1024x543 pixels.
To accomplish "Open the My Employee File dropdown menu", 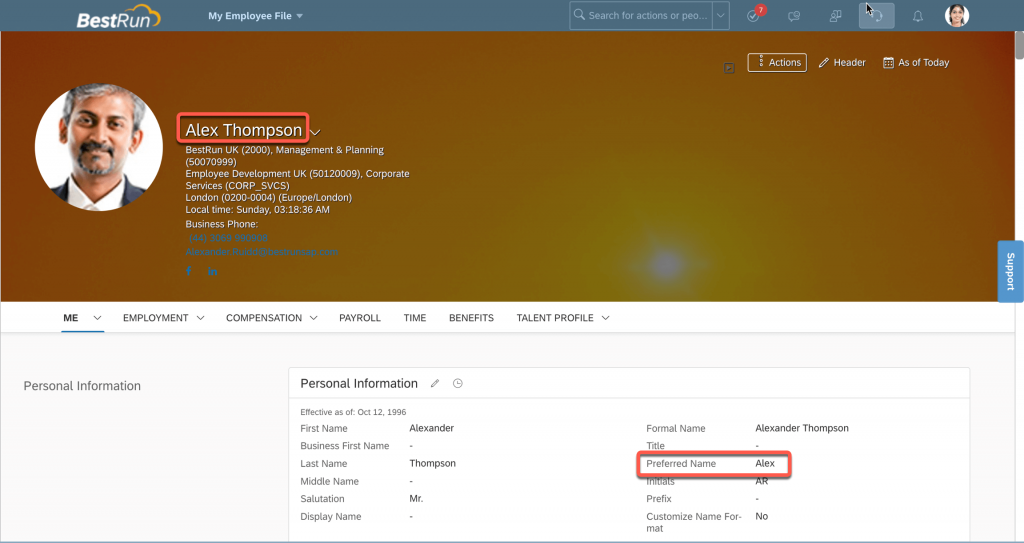I will (255, 16).
